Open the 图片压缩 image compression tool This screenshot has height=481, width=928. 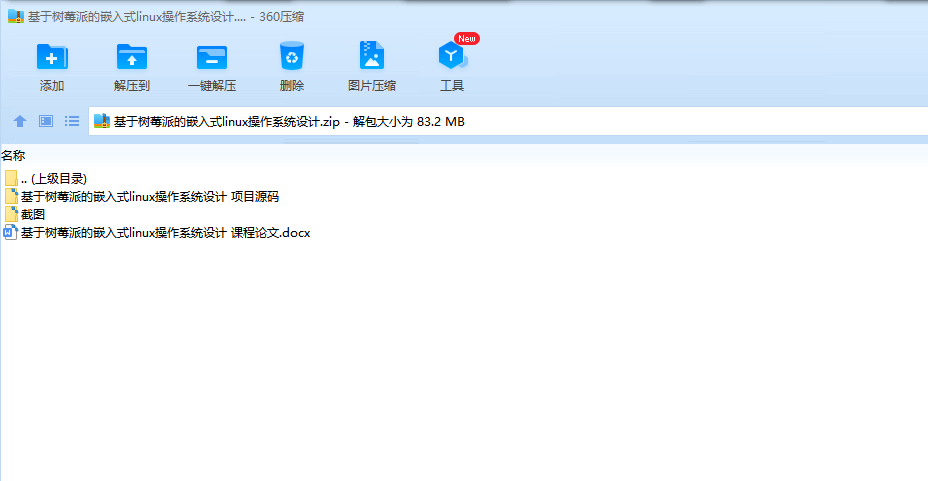(372, 56)
